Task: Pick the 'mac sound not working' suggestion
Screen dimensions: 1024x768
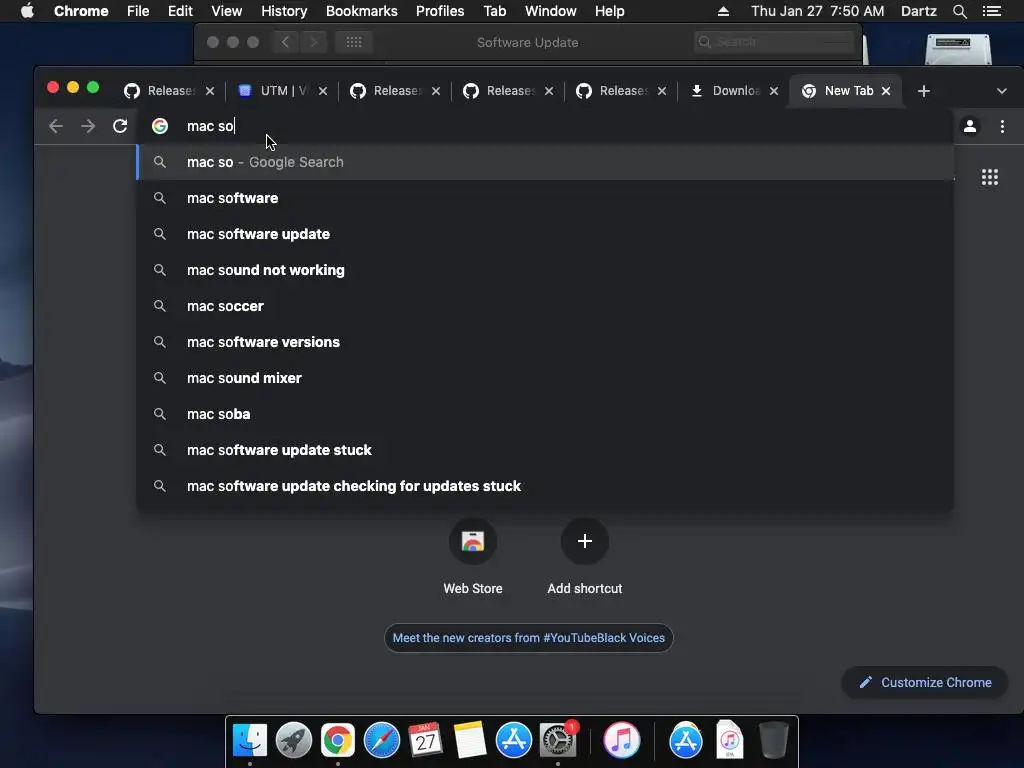Action: click(545, 270)
